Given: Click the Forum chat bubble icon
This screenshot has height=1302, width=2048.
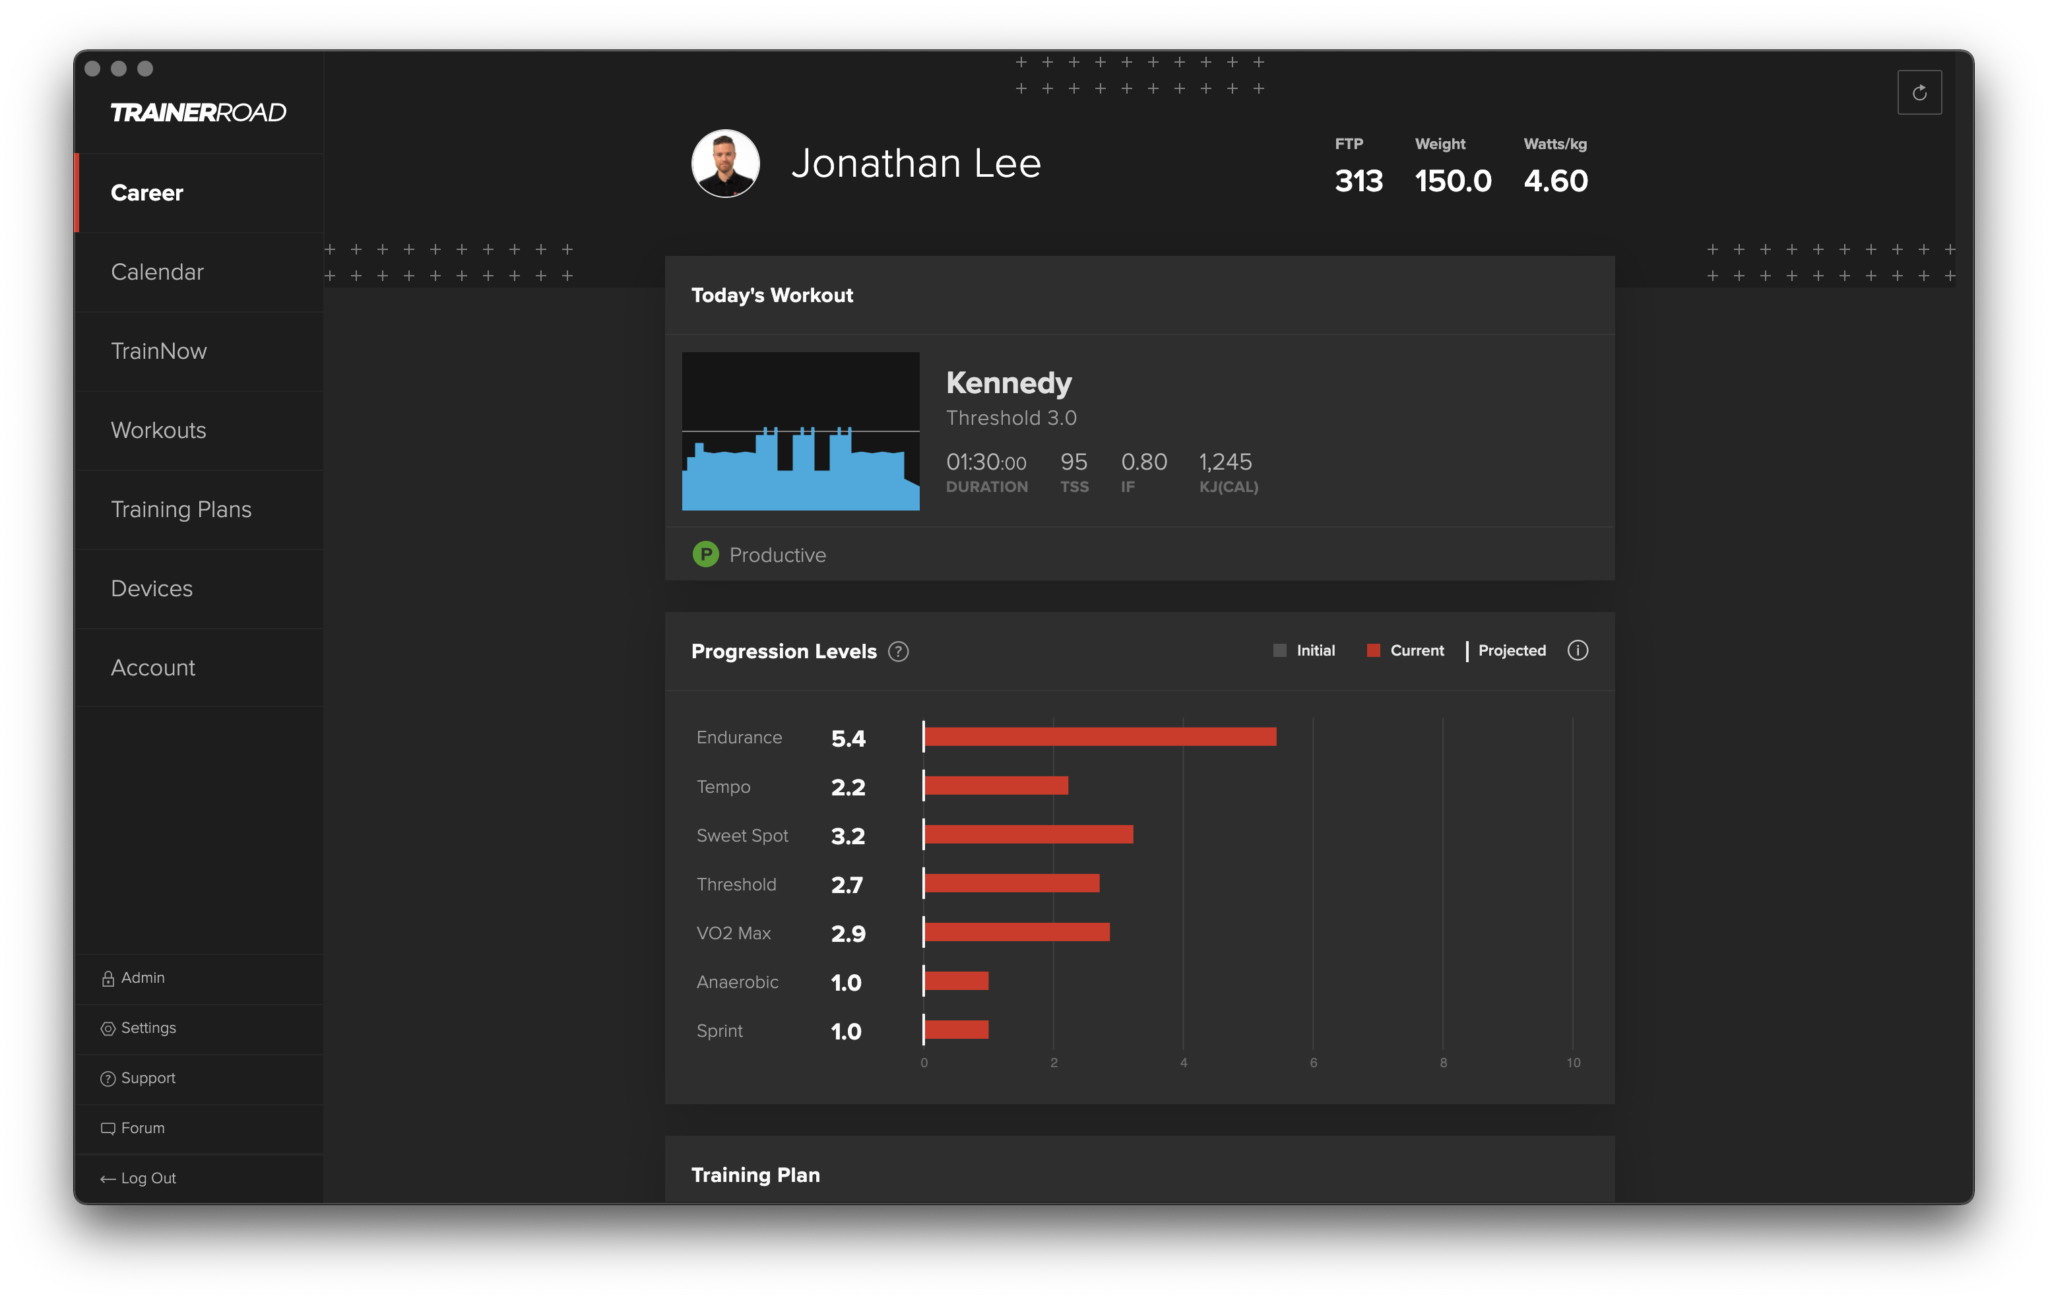Looking at the screenshot, I should pos(108,1129).
